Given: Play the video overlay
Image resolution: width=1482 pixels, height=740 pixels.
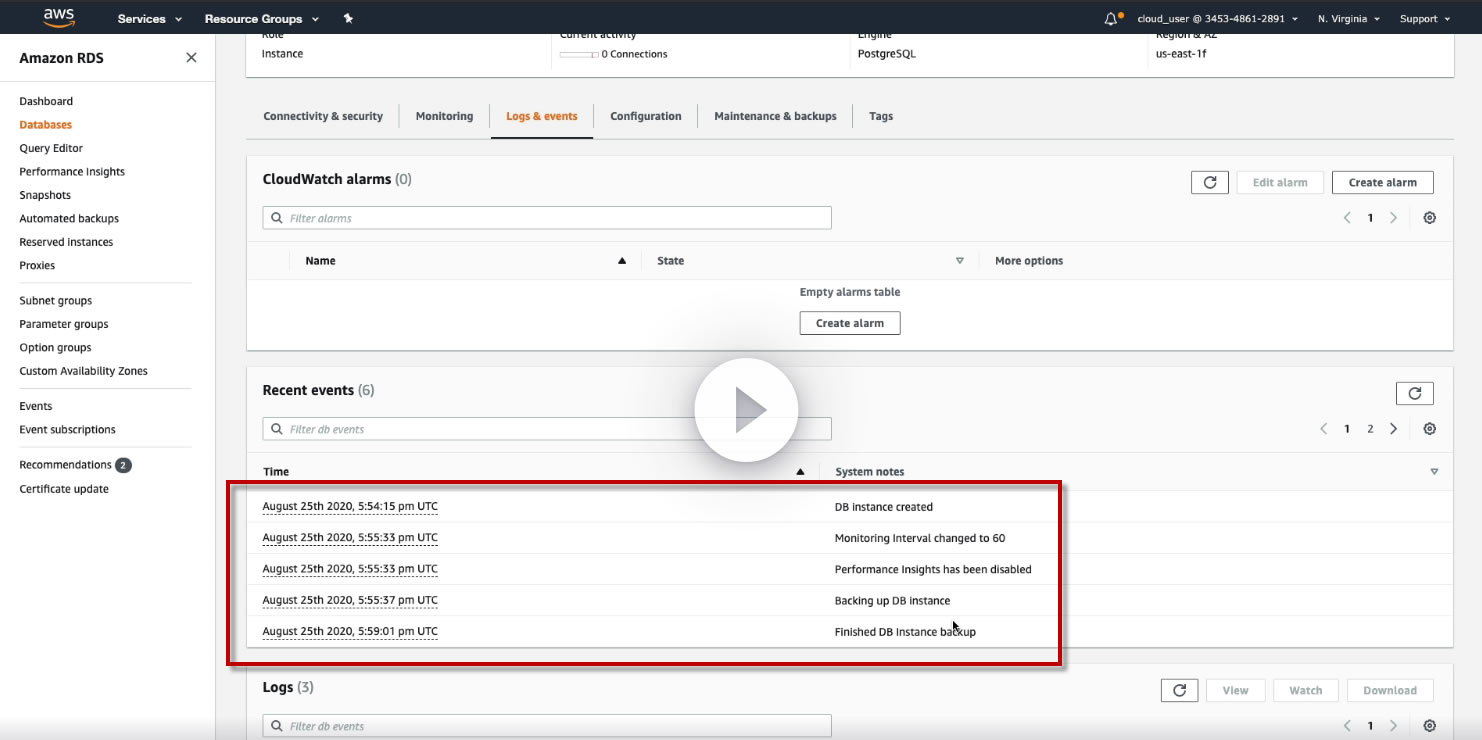Looking at the screenshot, I should [x=746, y=410].
